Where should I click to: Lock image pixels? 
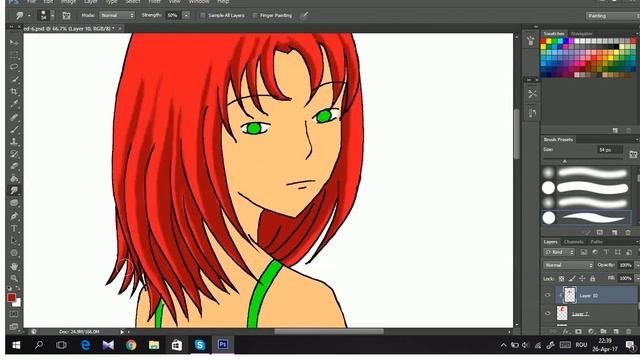(x=572, y=279)
